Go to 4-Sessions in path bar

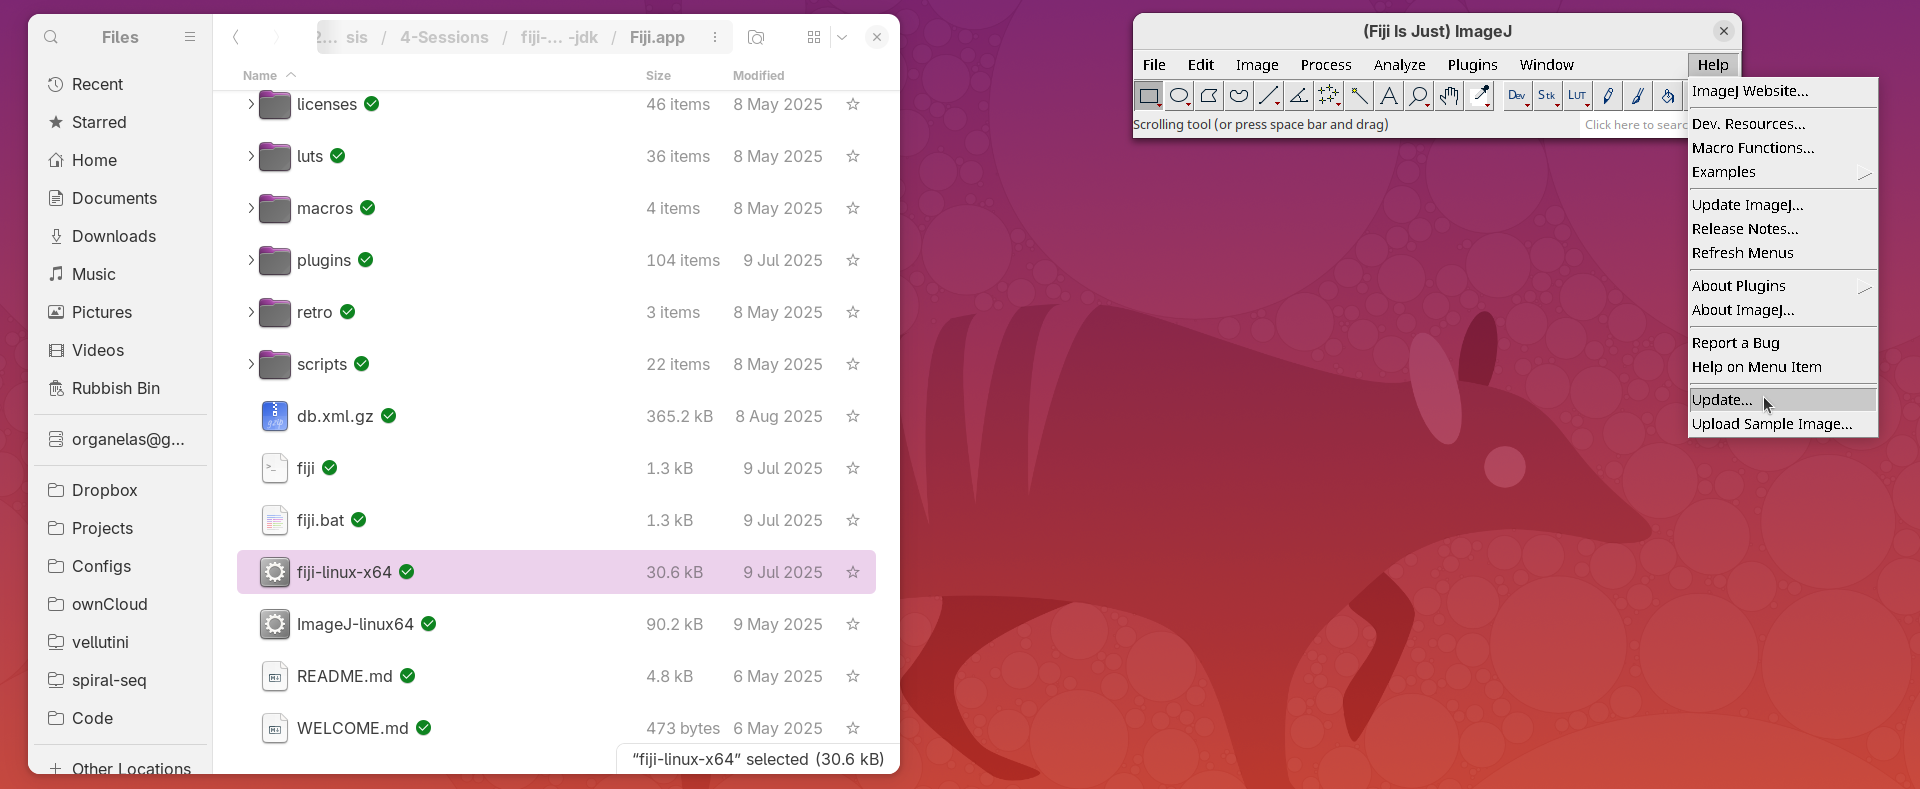tap(444, 37)
